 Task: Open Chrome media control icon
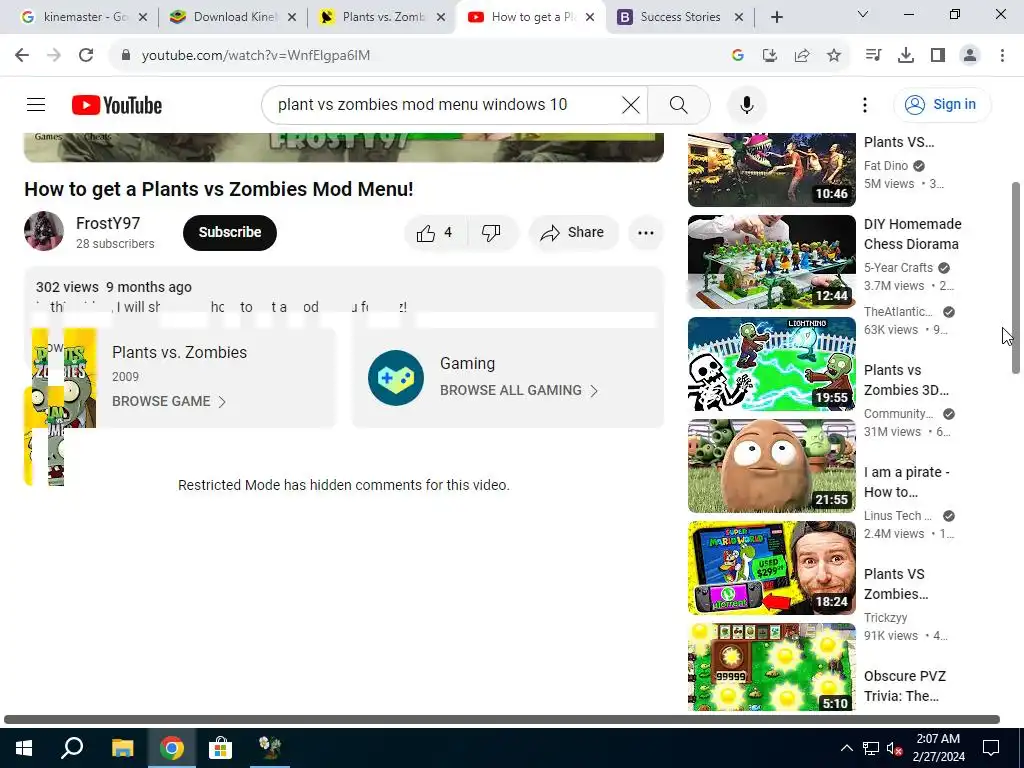(873, 56)
